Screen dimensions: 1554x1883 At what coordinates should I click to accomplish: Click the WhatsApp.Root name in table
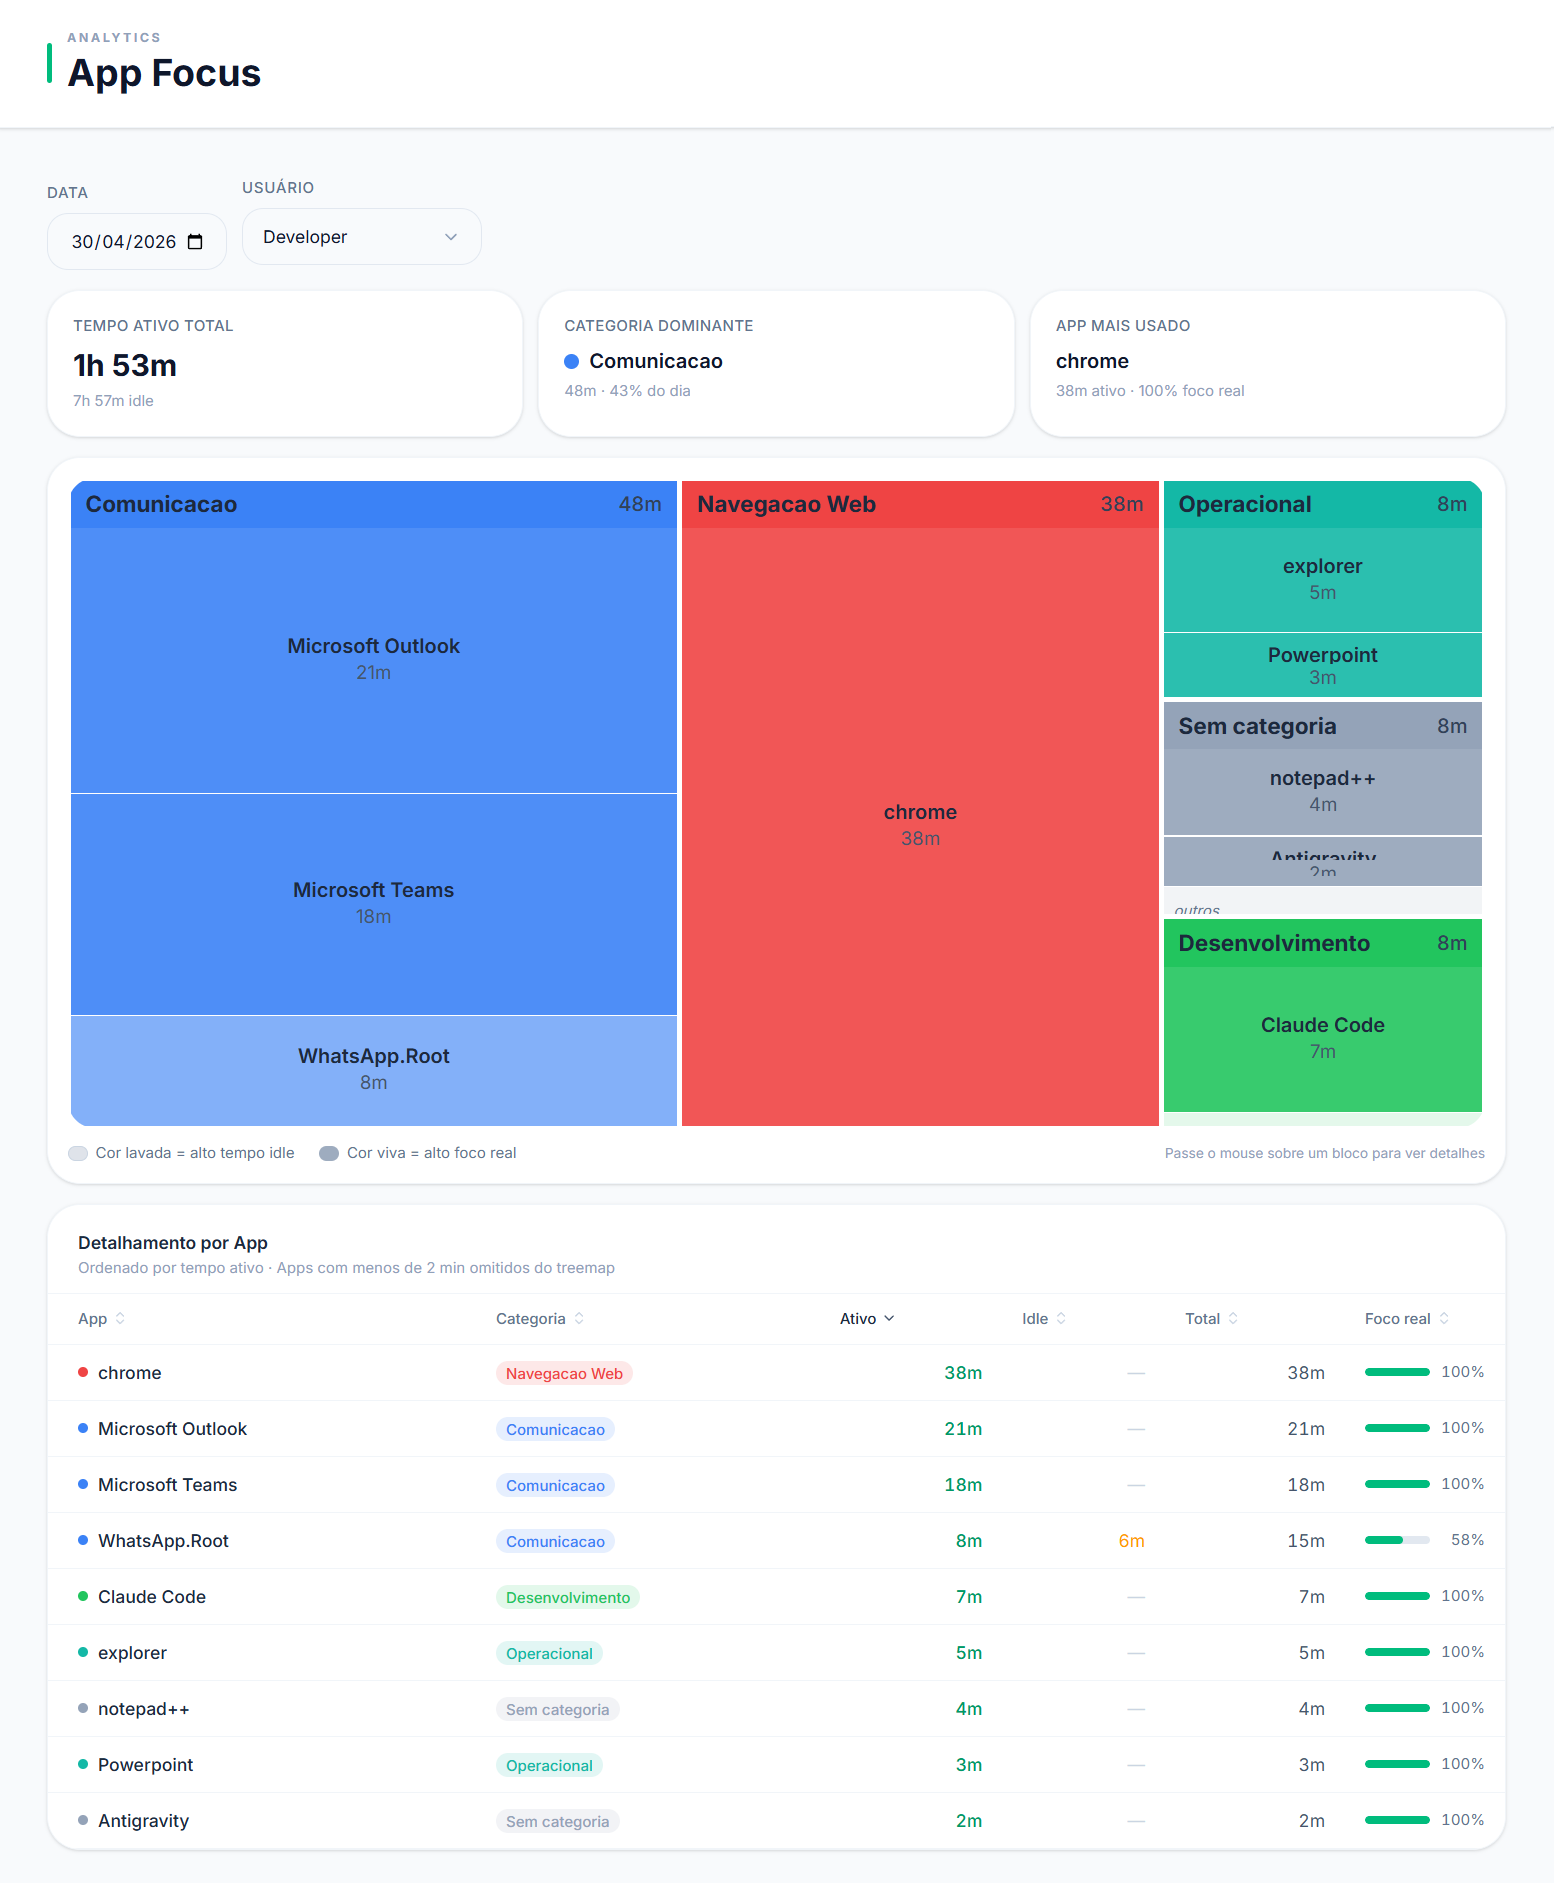(163, 1541)
